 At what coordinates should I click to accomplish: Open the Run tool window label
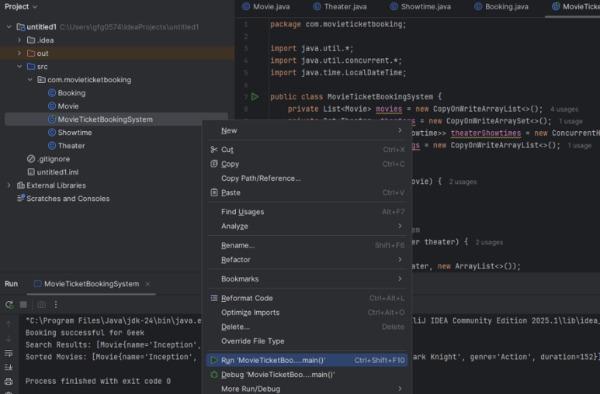click(11, 284)
